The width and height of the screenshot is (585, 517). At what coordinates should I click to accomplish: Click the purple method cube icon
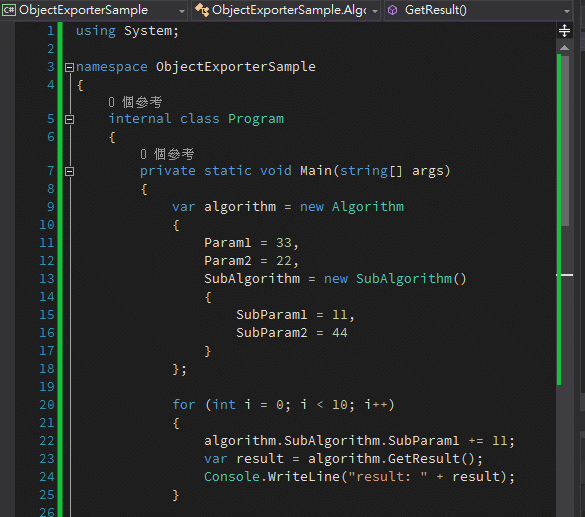click(x=392, y=10)
